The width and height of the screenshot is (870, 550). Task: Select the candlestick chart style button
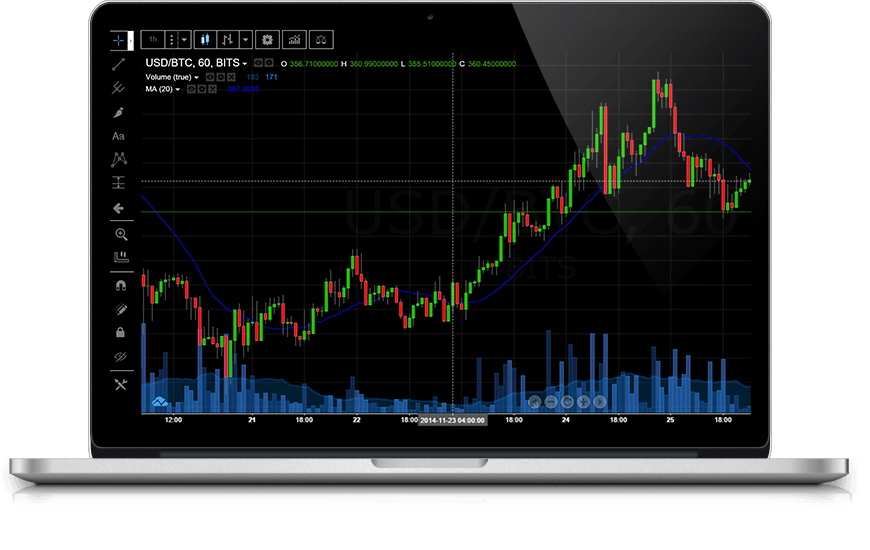205,40
